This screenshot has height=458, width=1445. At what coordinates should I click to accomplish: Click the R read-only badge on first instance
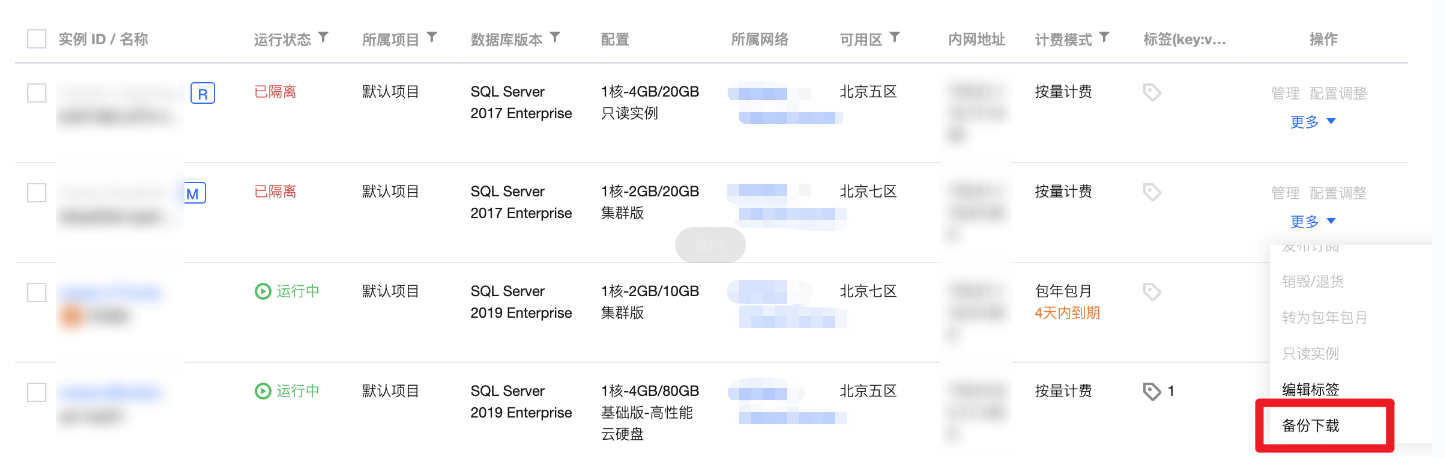[203, 94]
